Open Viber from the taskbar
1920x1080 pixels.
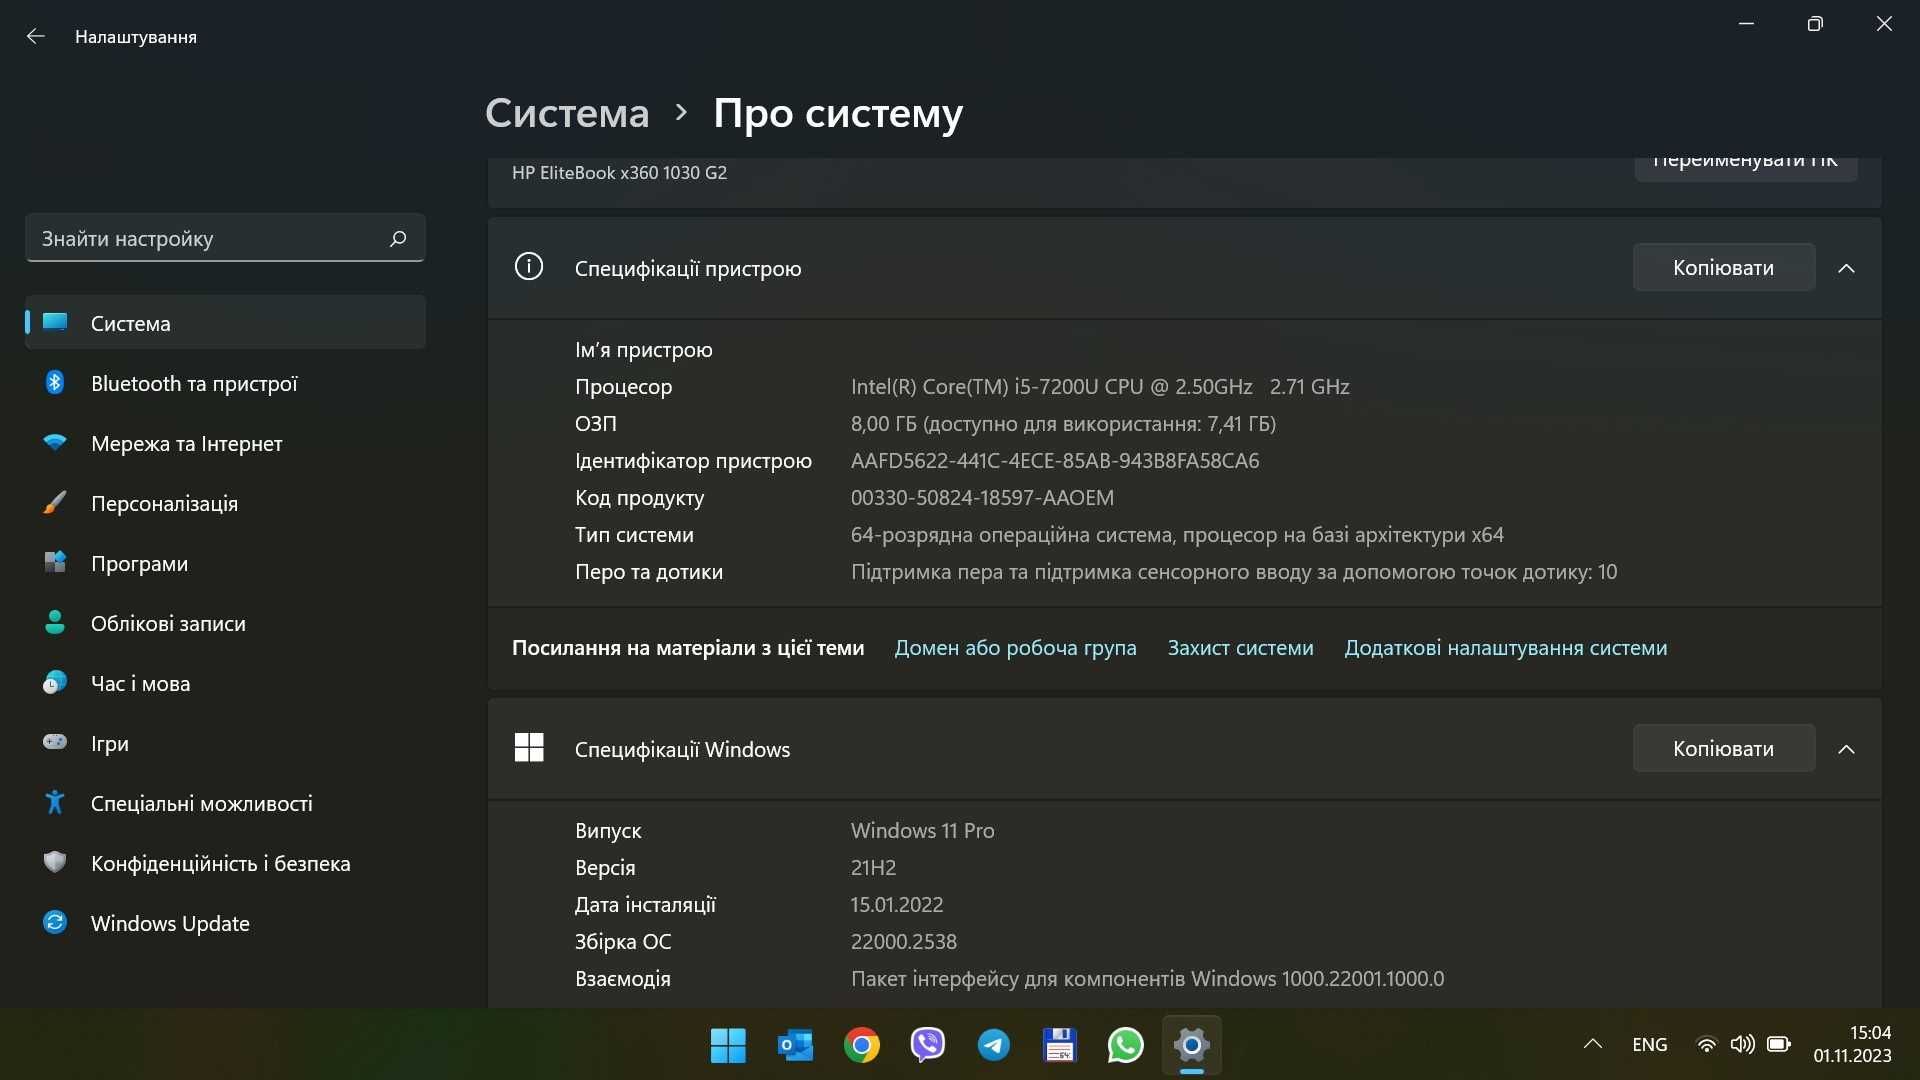928,1046
